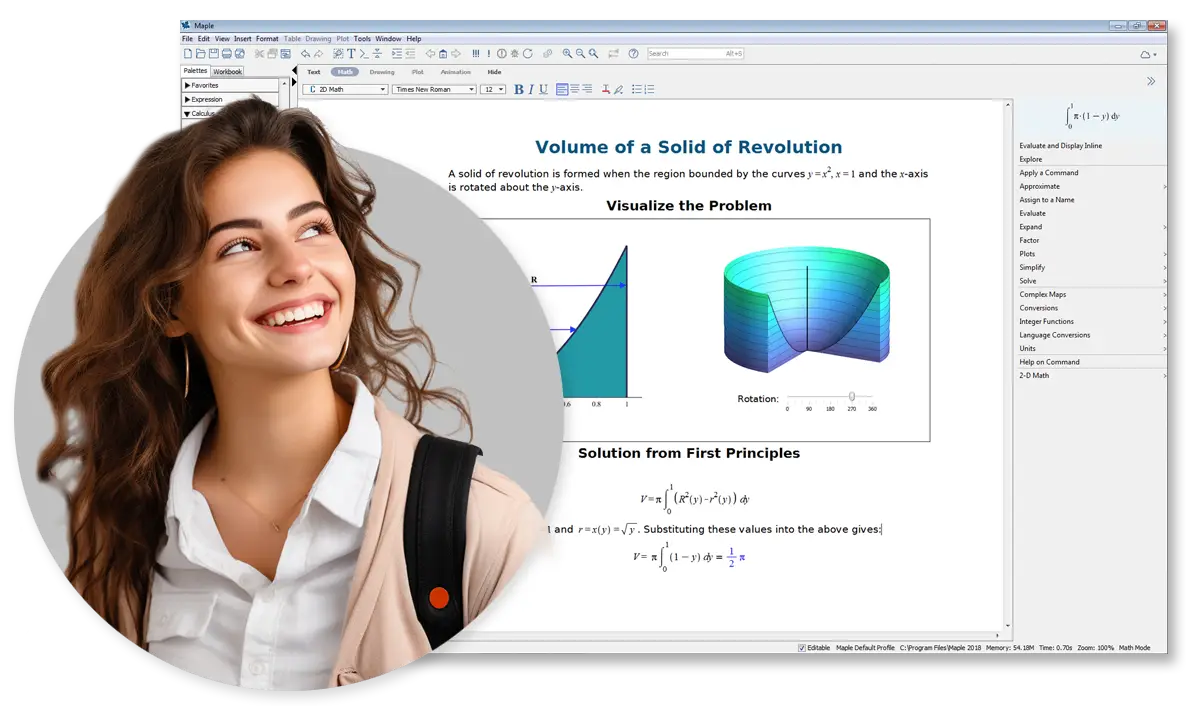Expand the Calculus palette section
Viewport: 1195px width, 706px height.
[200, 113]
